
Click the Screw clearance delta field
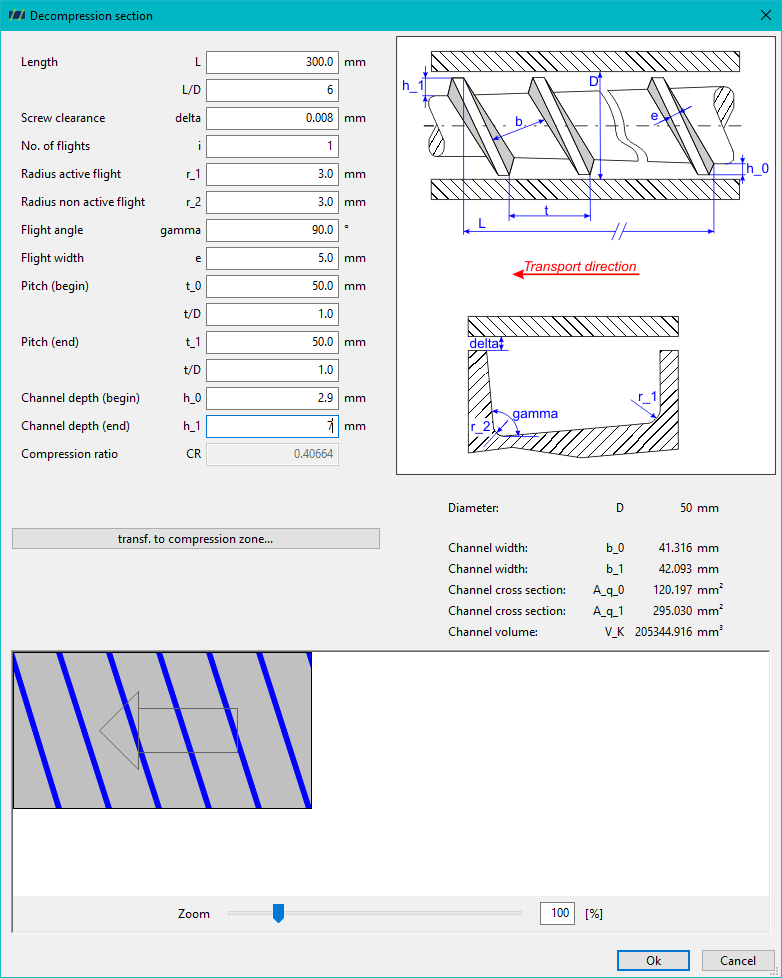pos(273,119)
